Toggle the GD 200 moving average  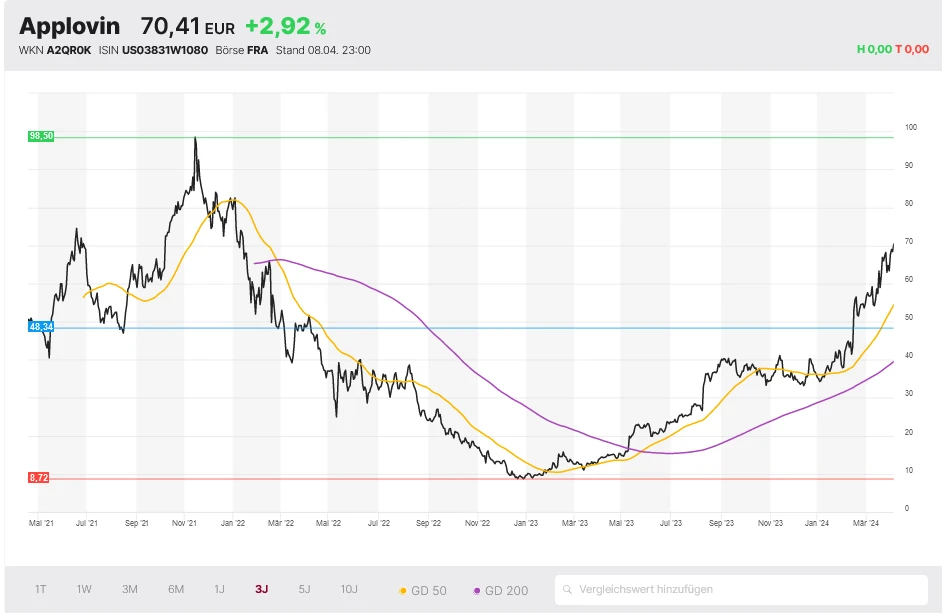point(506,591)
